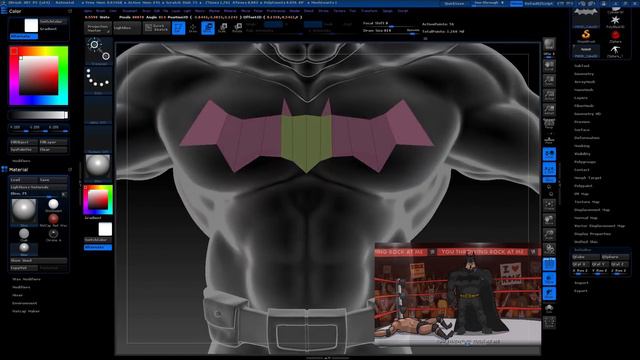
Task: Expand the Morph Target subpalette
Action: [588, 178]
